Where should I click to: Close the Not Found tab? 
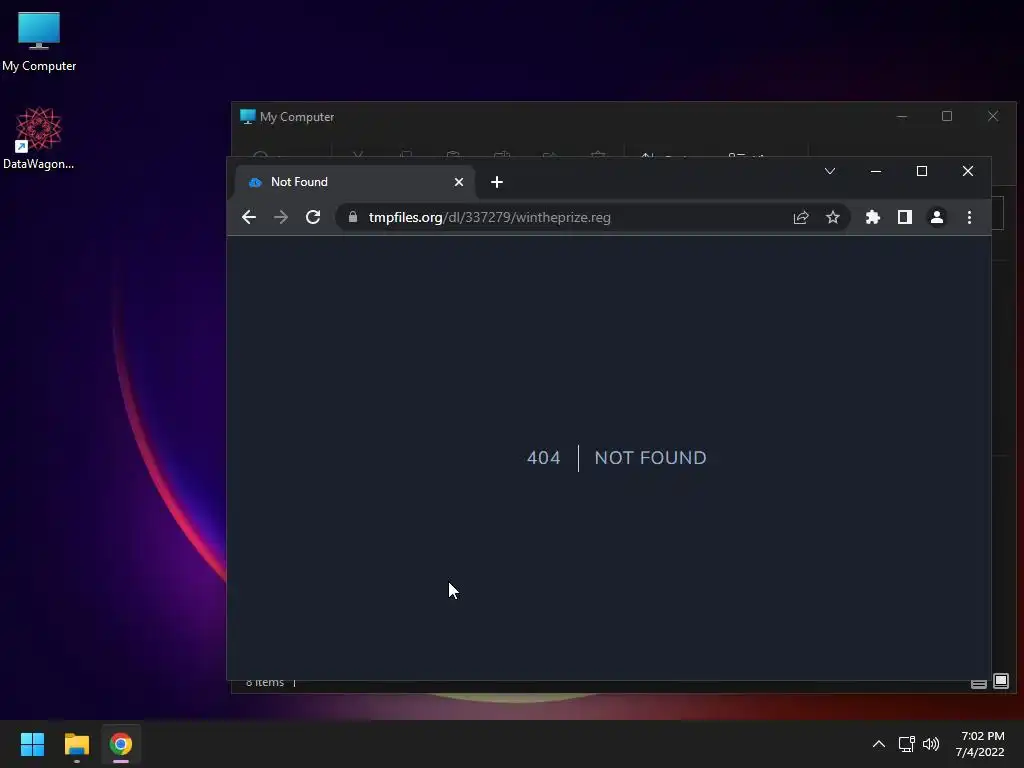click(459, 182)
